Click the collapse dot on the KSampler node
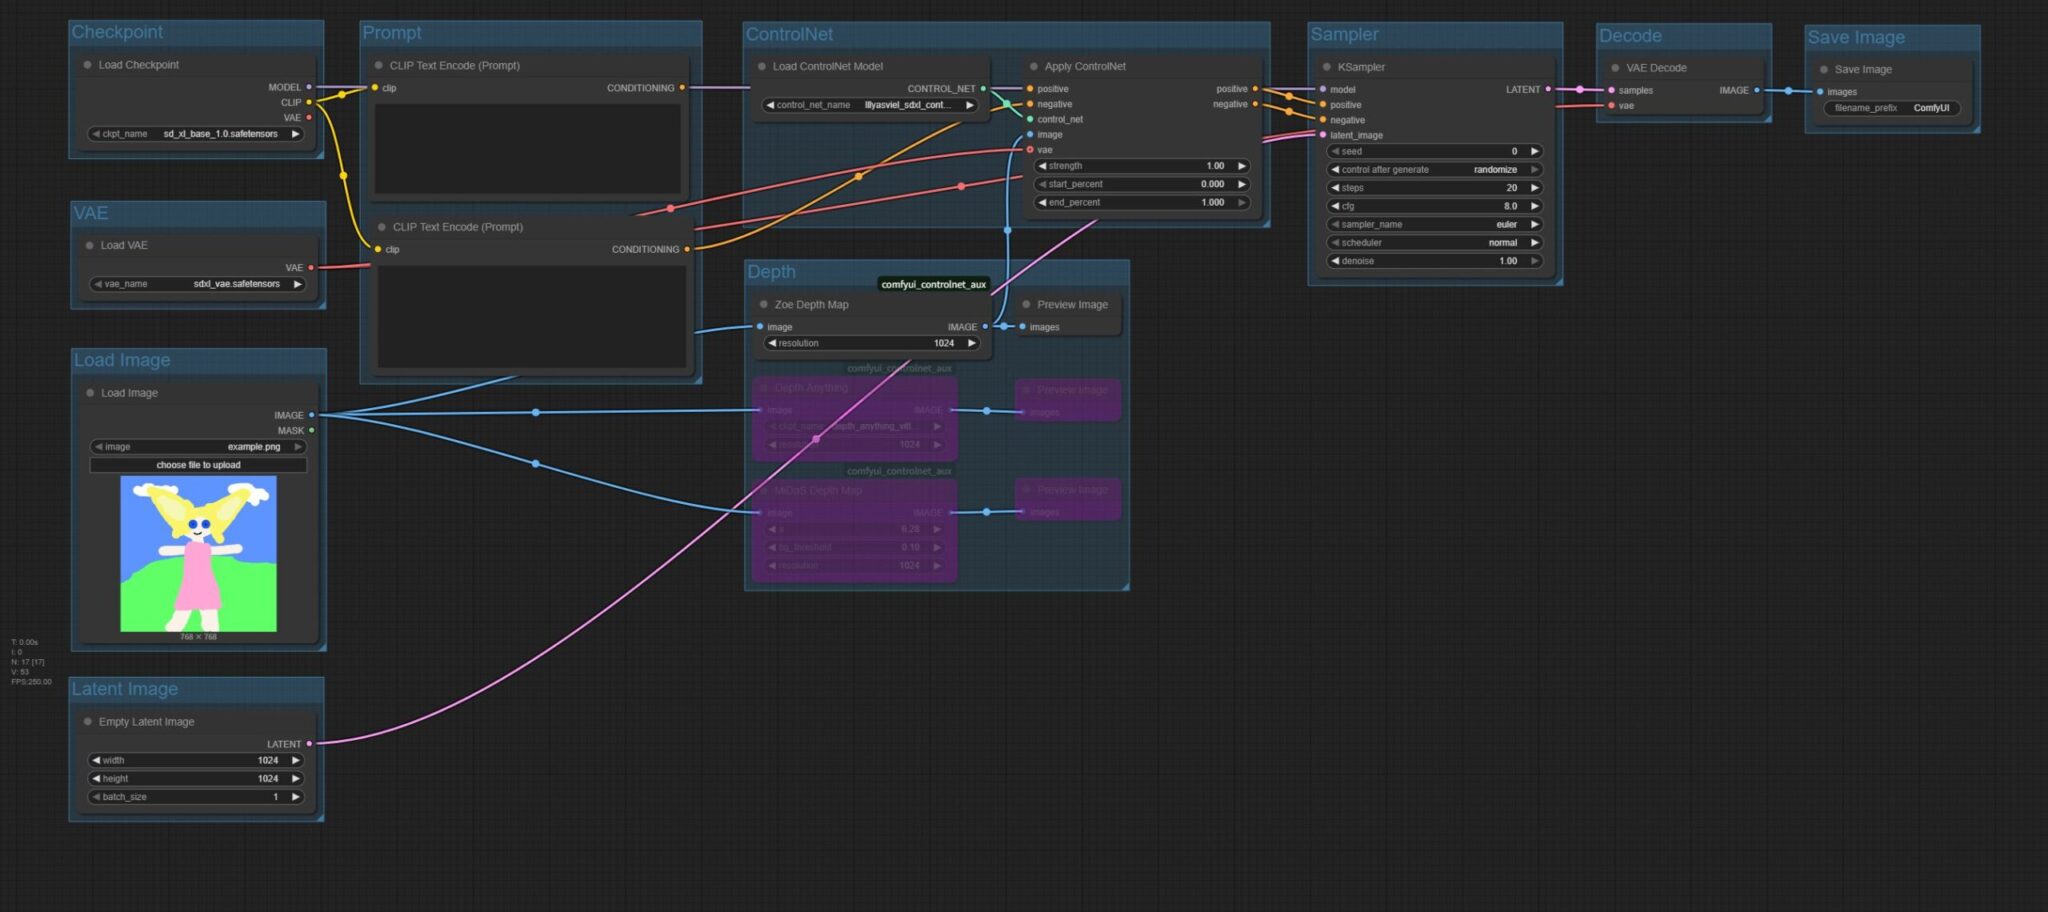 tap(1329, 67)
